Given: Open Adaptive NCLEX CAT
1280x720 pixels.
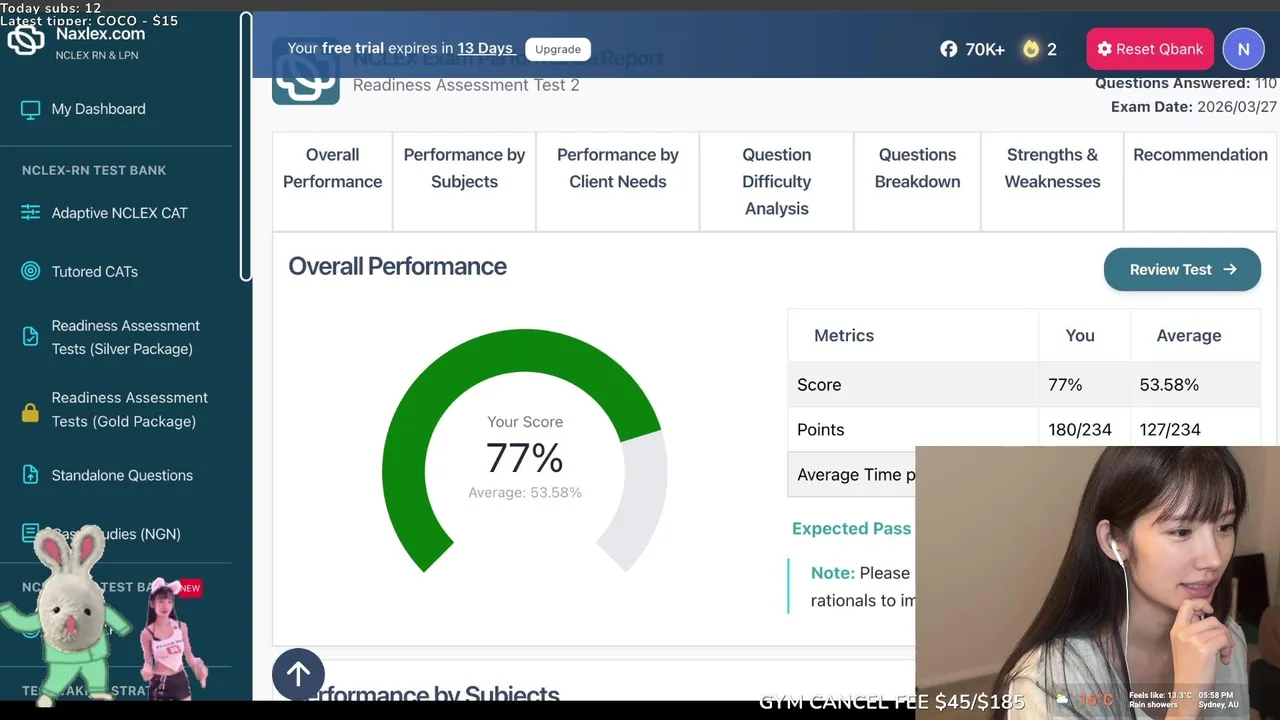Looking at the screenshot, I should click(119, 213).
